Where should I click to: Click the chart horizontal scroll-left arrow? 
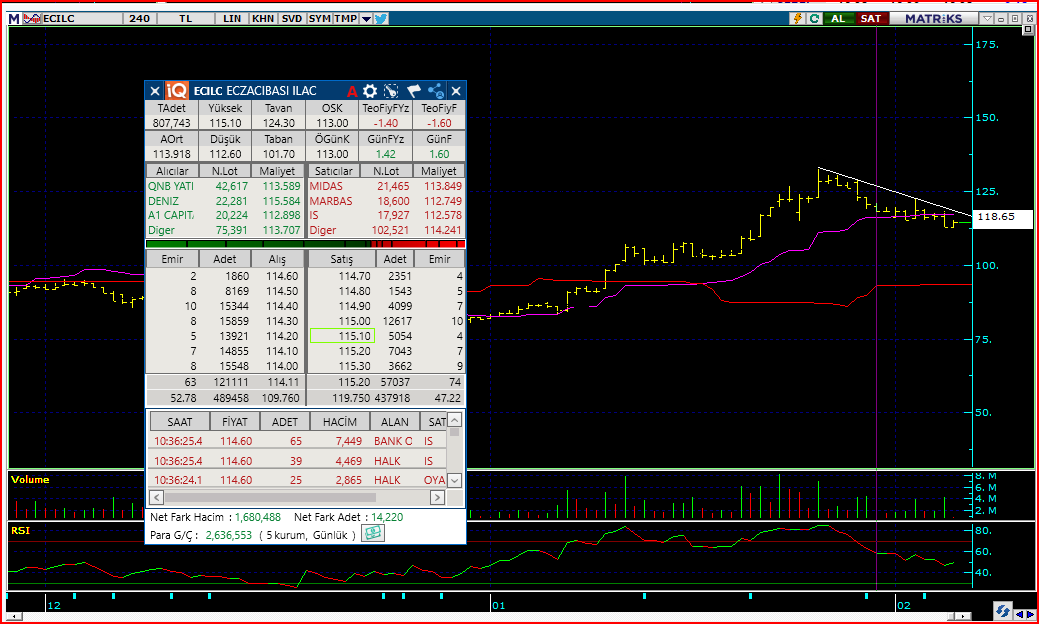pos(13,617)
